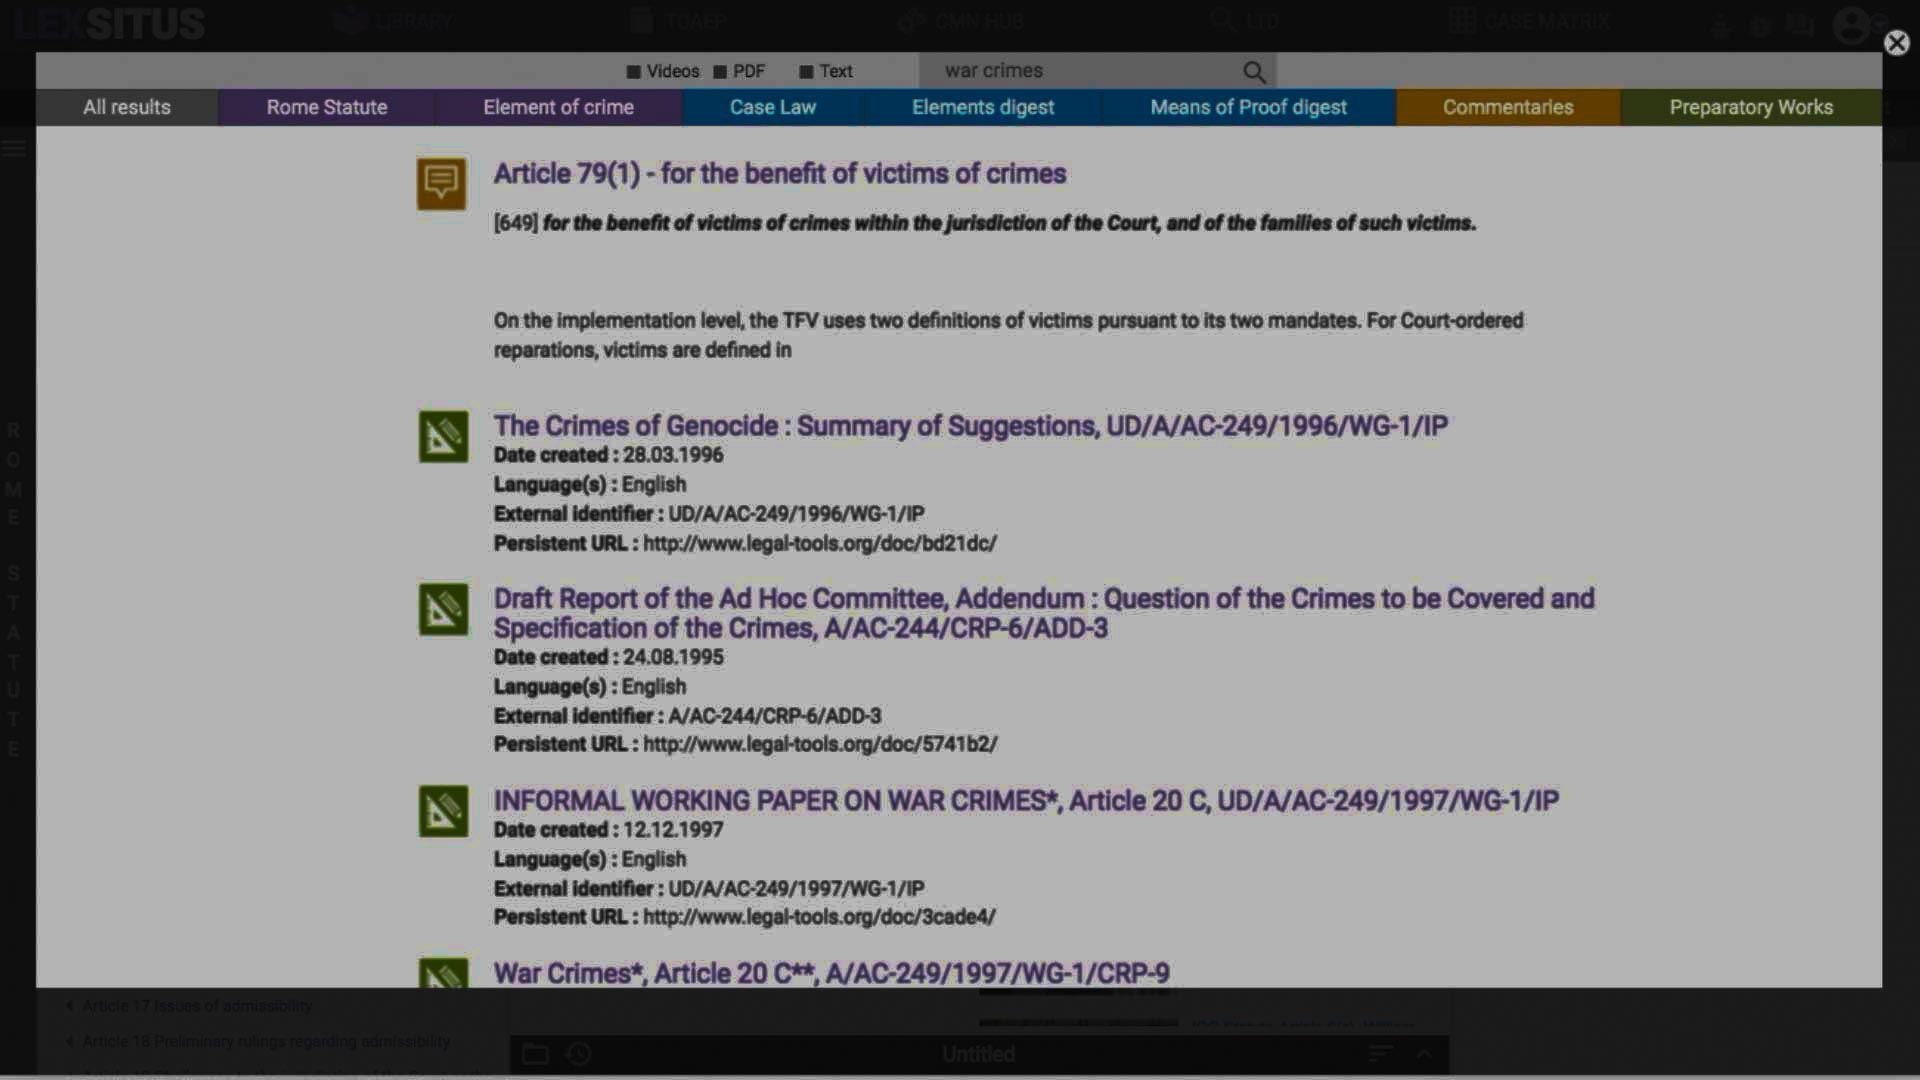Image resolution: width=1920 pixels, height=1080 pixels.
Task: Close the search results overlay
Action: coord(1896,43)
